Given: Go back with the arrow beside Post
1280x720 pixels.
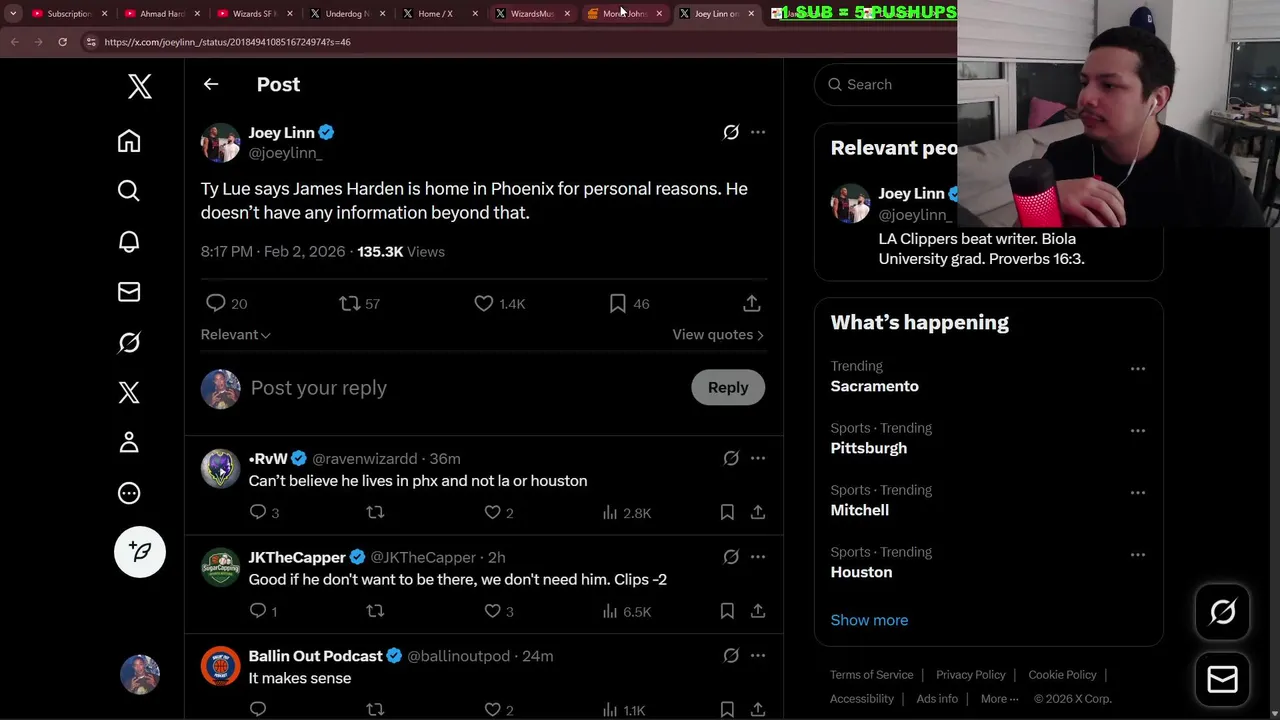Looking at the screenshot, I should pos(211,84).
